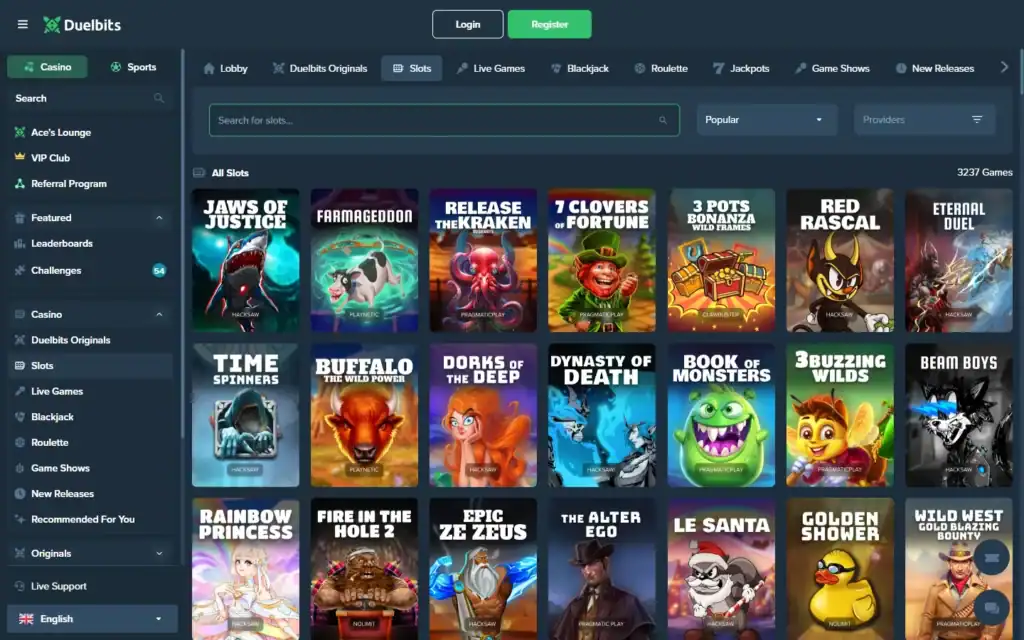
Task: Click the Login button
Action: click(468, 24)
